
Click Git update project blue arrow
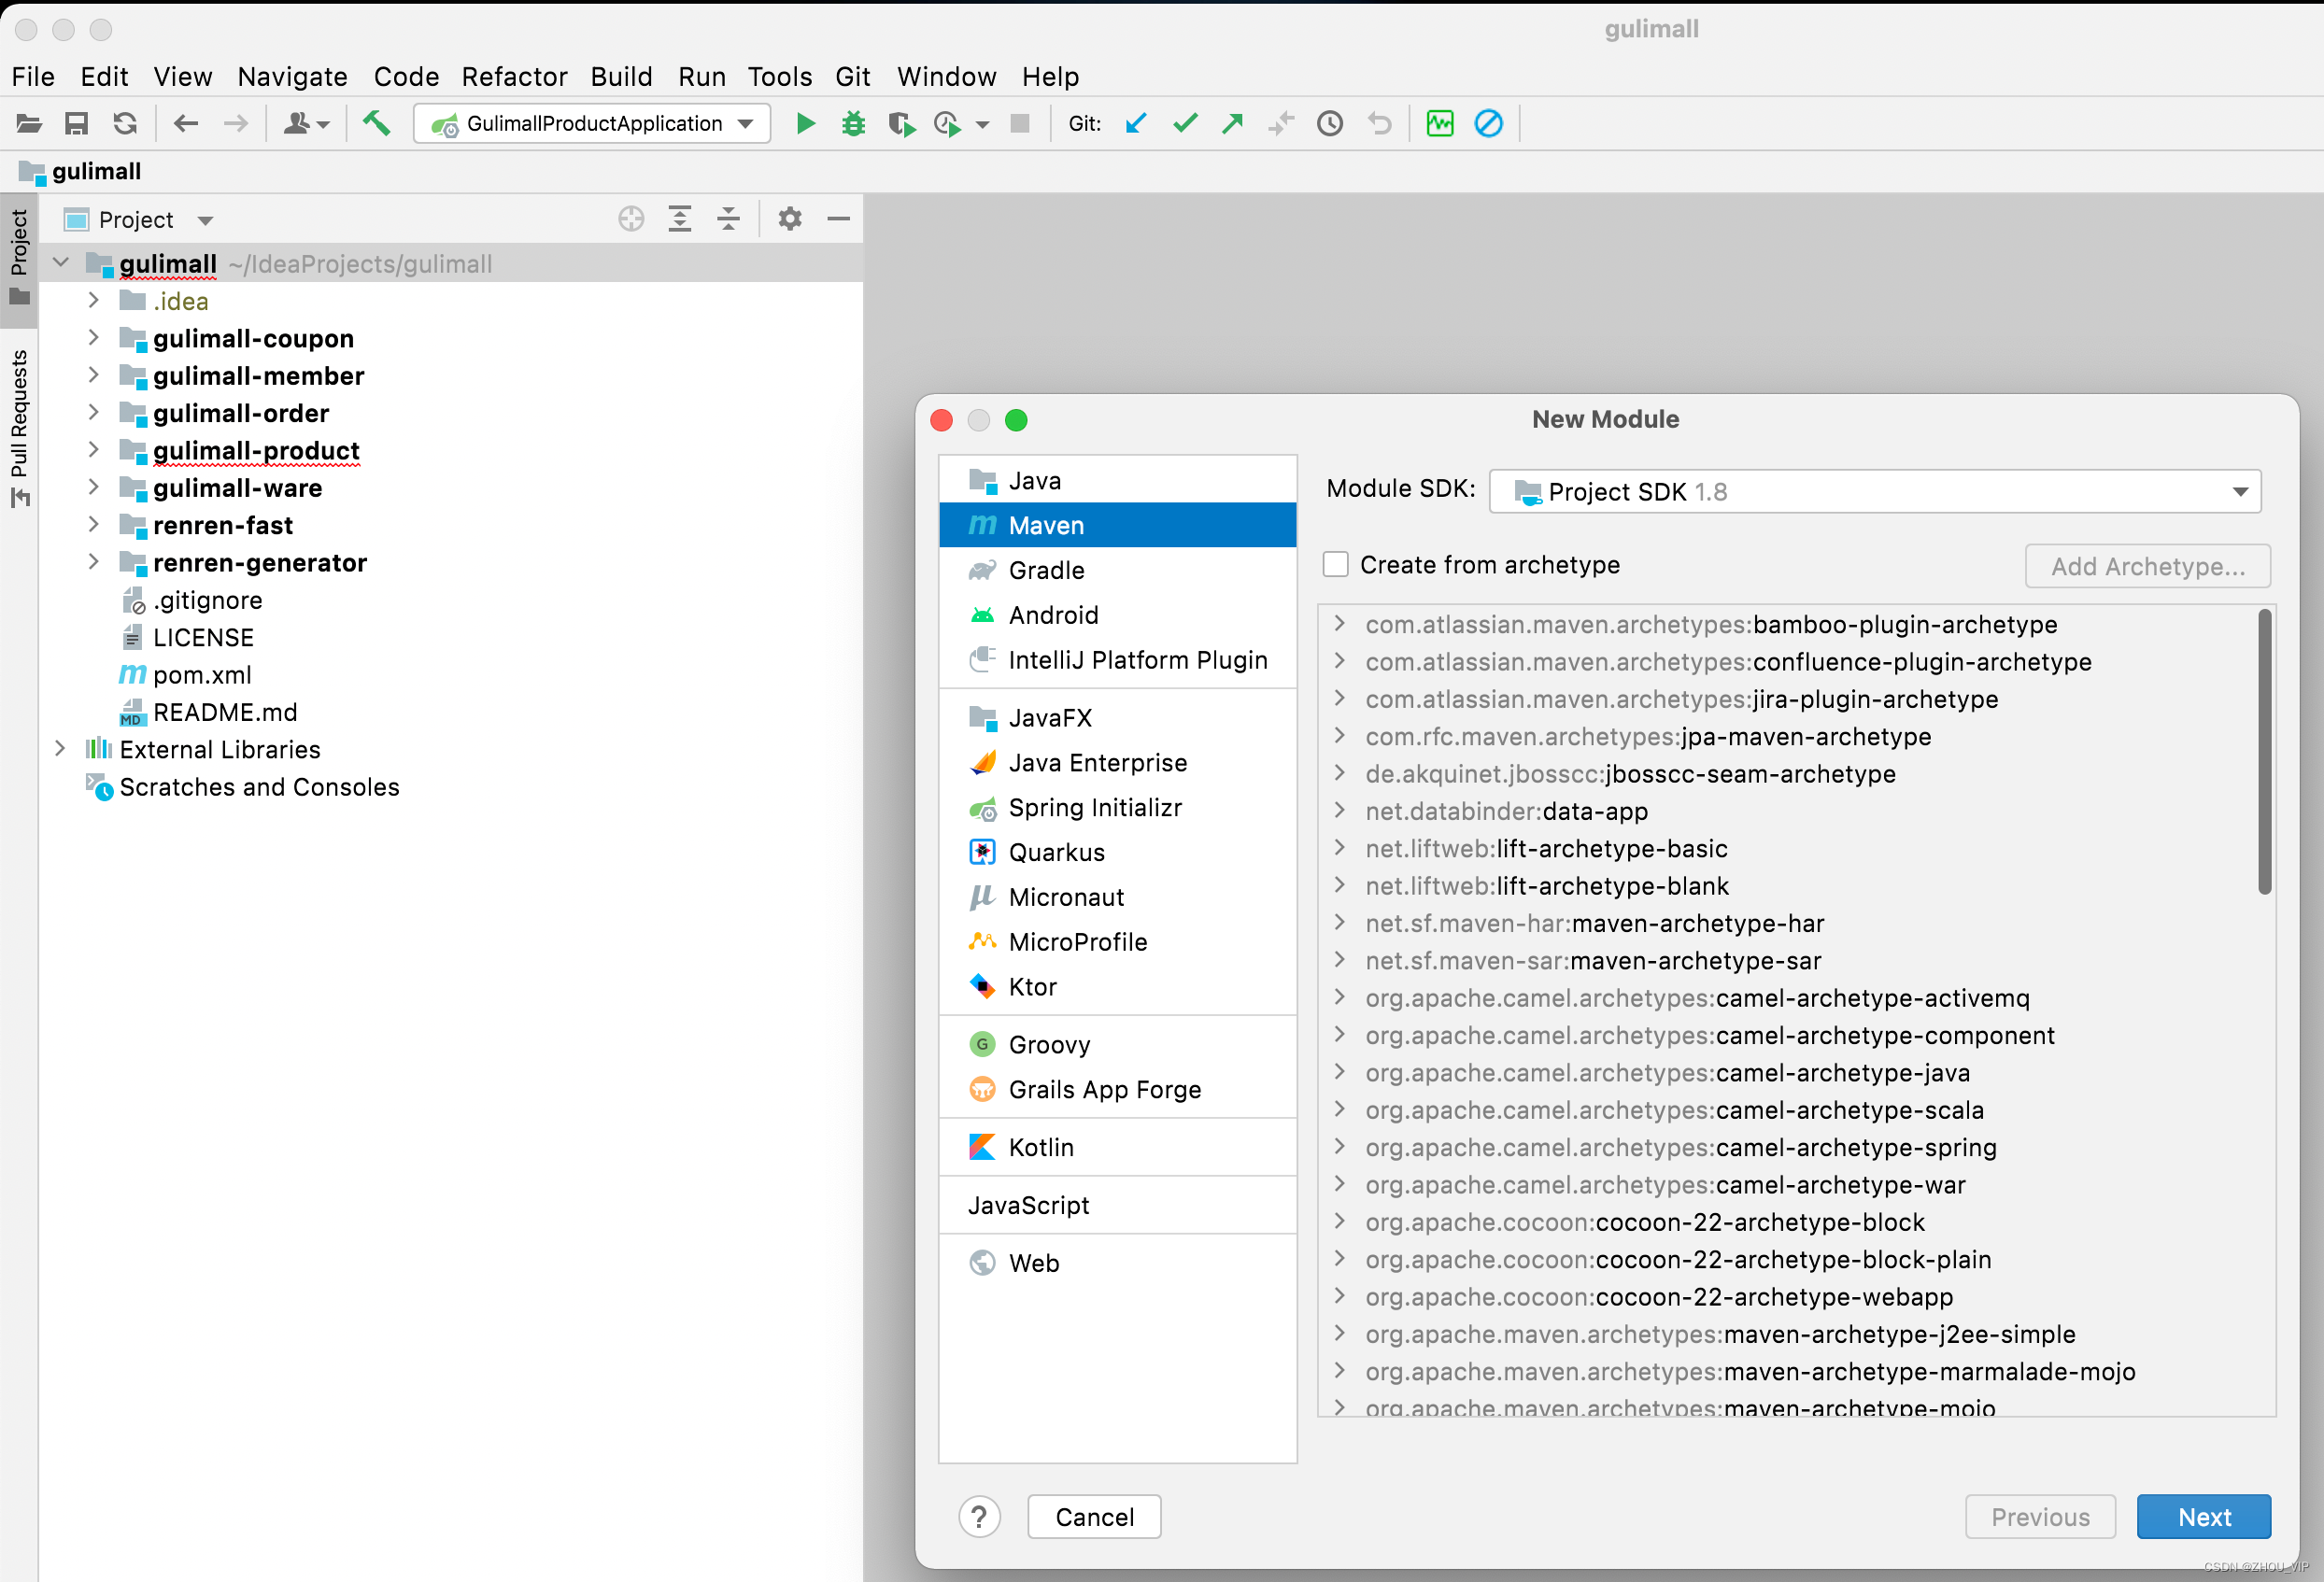[x=1136, y=124]
